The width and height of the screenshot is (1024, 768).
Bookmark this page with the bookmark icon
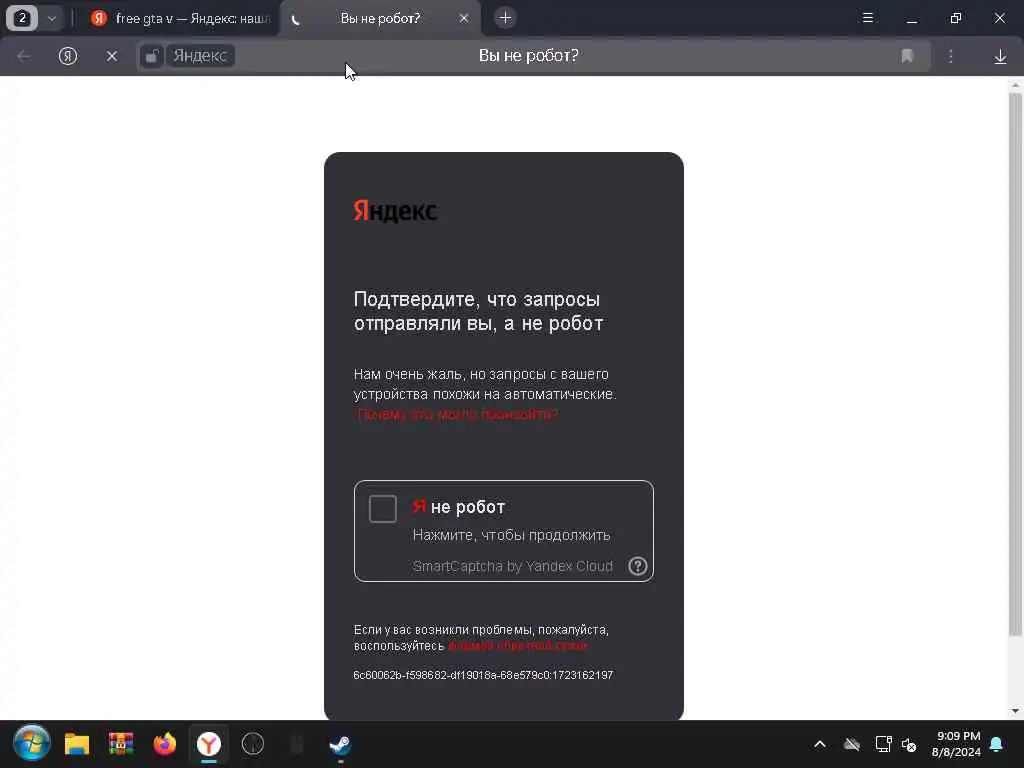tap(907, 56)
